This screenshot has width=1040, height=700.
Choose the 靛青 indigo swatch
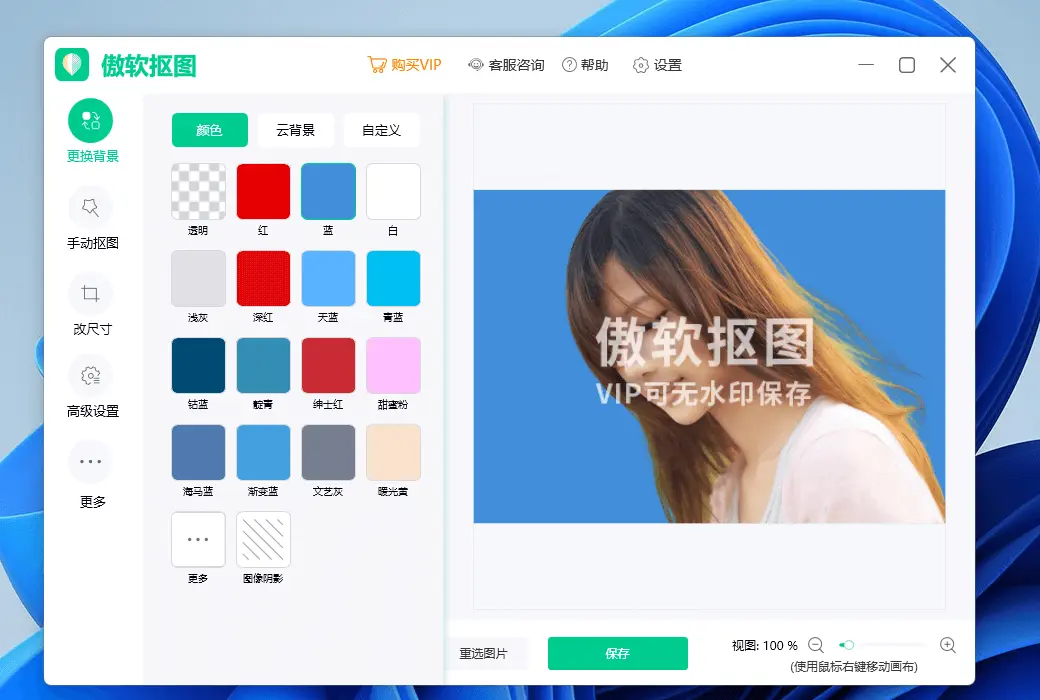[x=263, y=365]
